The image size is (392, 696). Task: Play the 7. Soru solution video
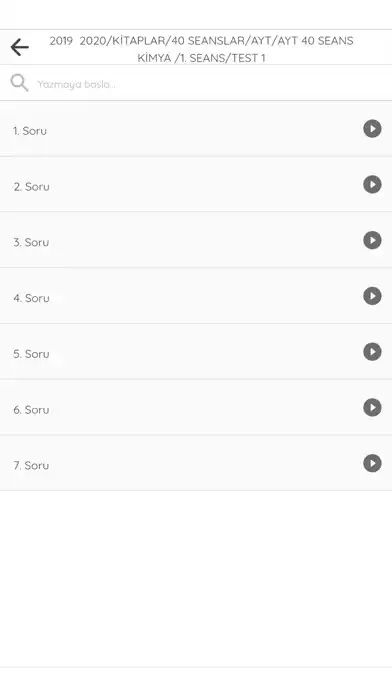(x=372, y=463)
